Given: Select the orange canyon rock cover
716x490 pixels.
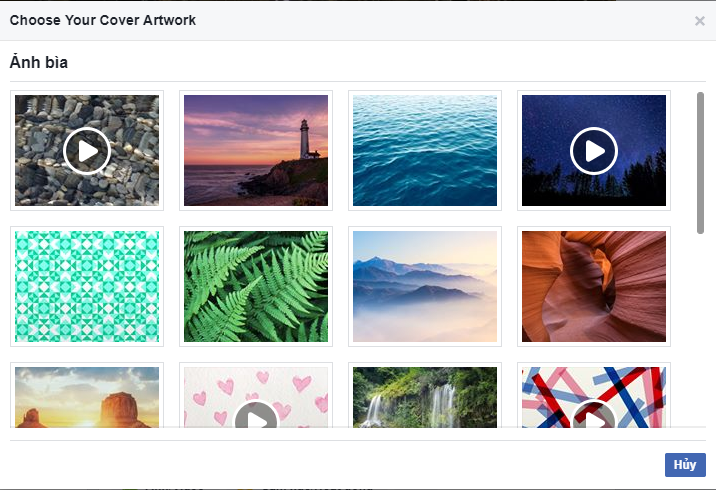Looking at the screenshot, I should tap(594, 286).
